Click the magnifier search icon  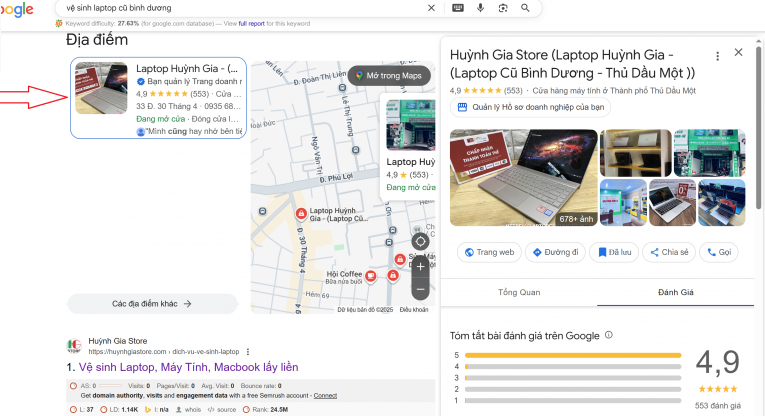coord(525,8)
